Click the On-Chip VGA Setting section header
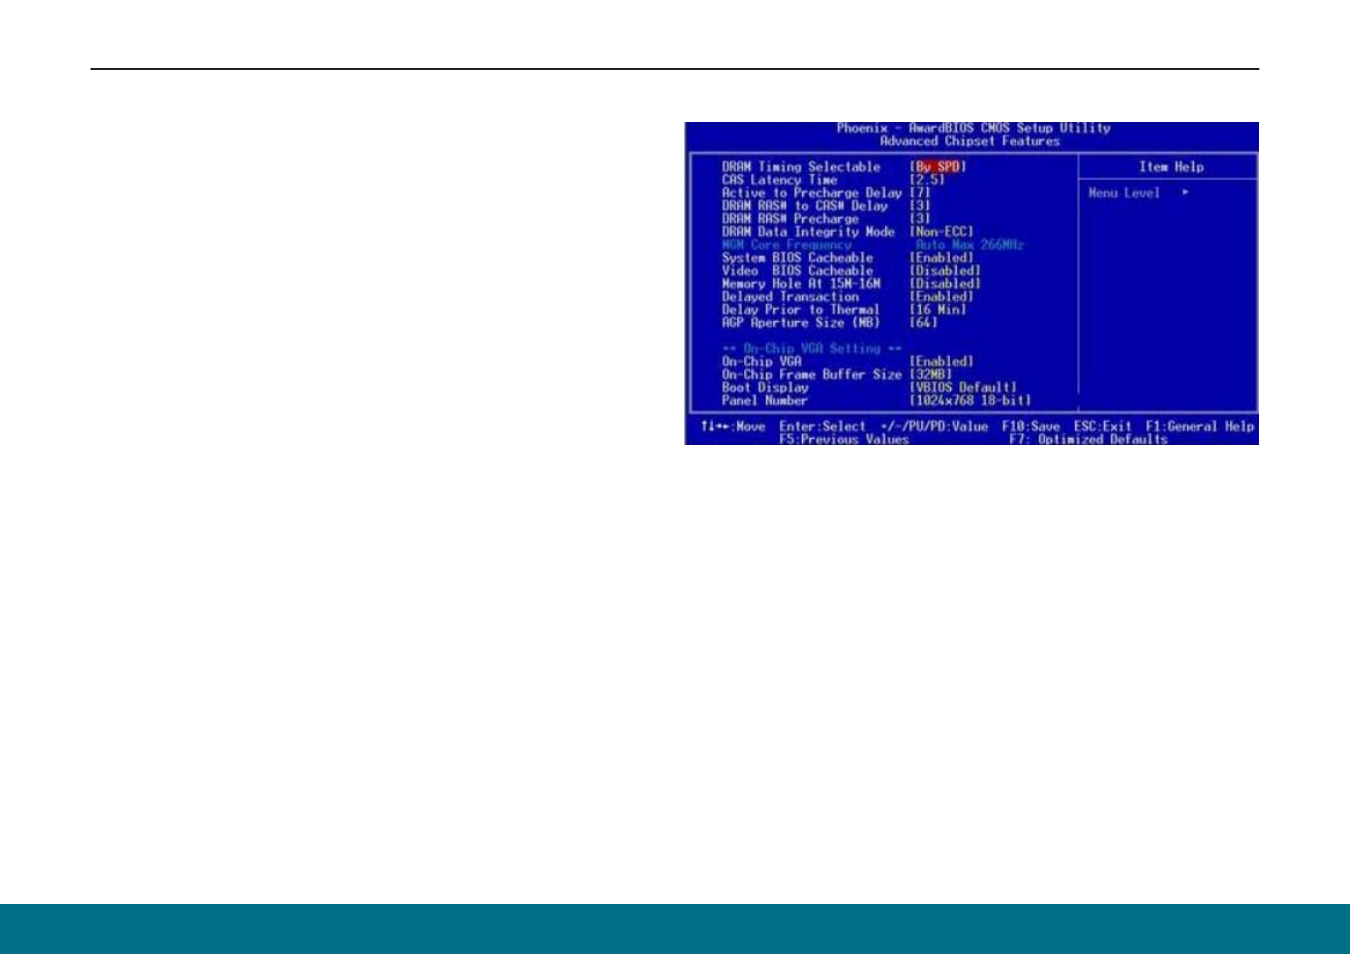This screenshot has height=954, width=1351. (x=812, y=349)
